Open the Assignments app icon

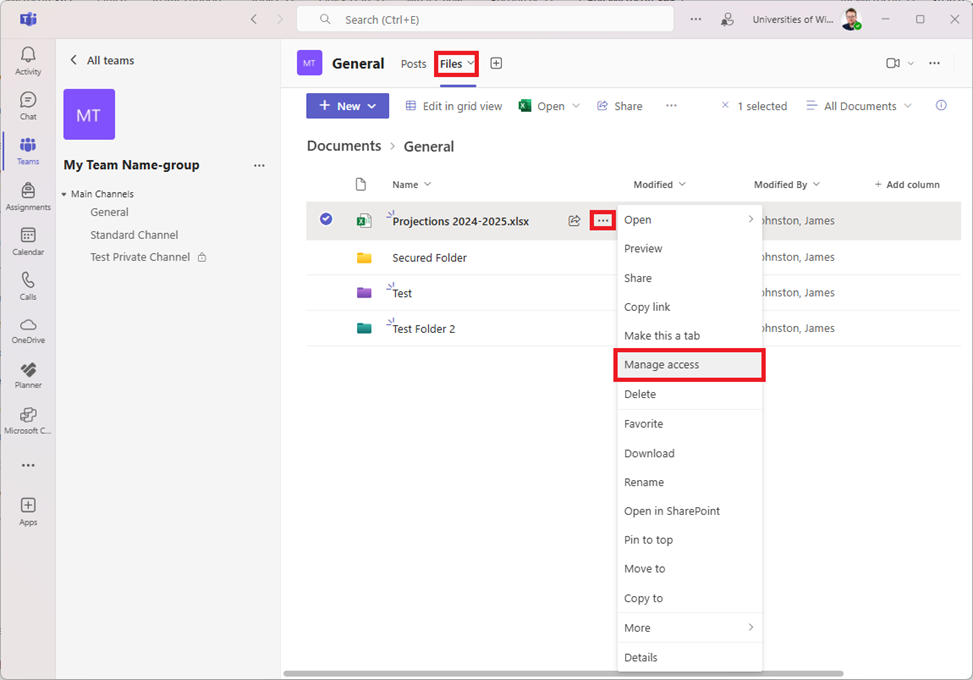28,195
